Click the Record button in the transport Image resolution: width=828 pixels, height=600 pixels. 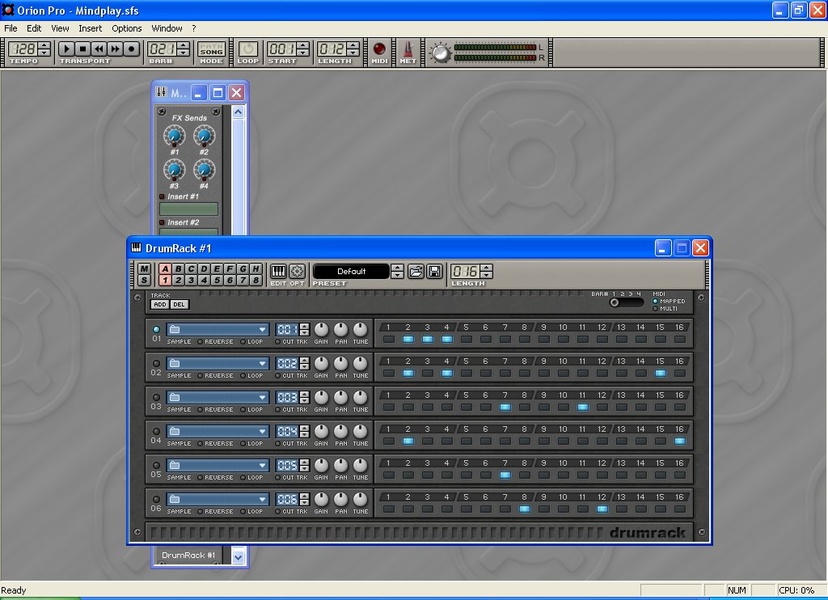coord(131,49)
